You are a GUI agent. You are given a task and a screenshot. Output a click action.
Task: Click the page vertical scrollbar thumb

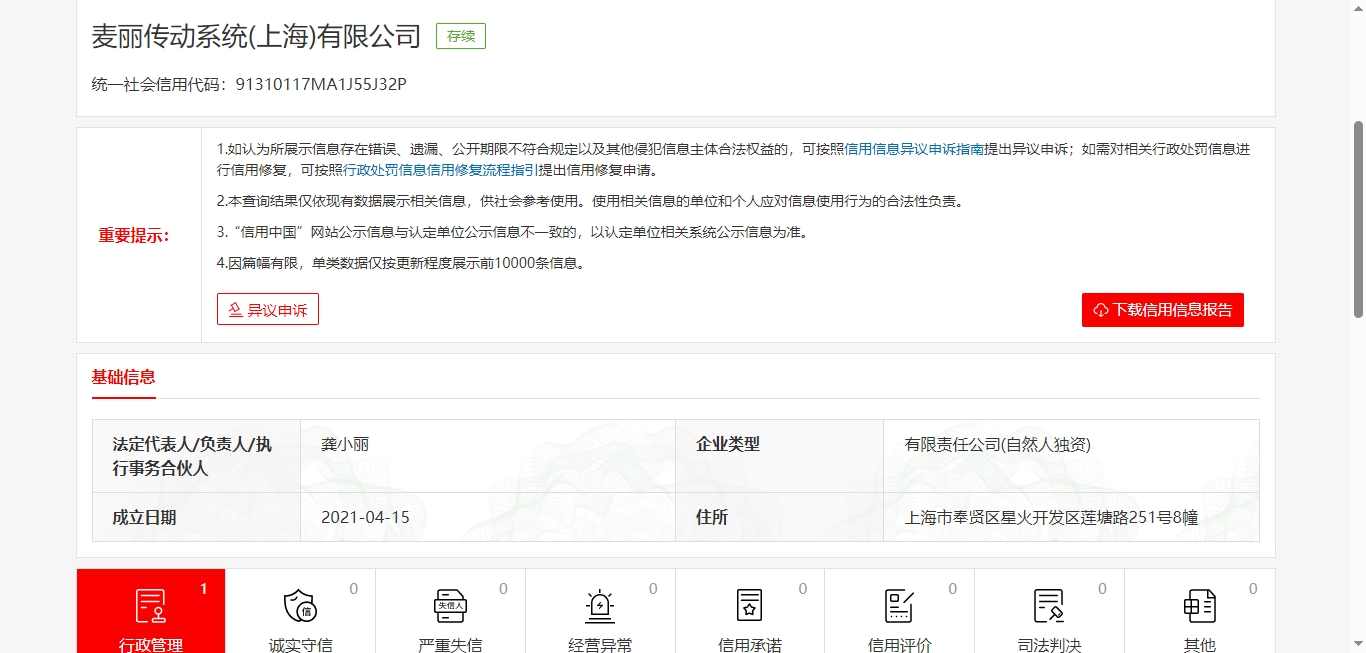1358,219
